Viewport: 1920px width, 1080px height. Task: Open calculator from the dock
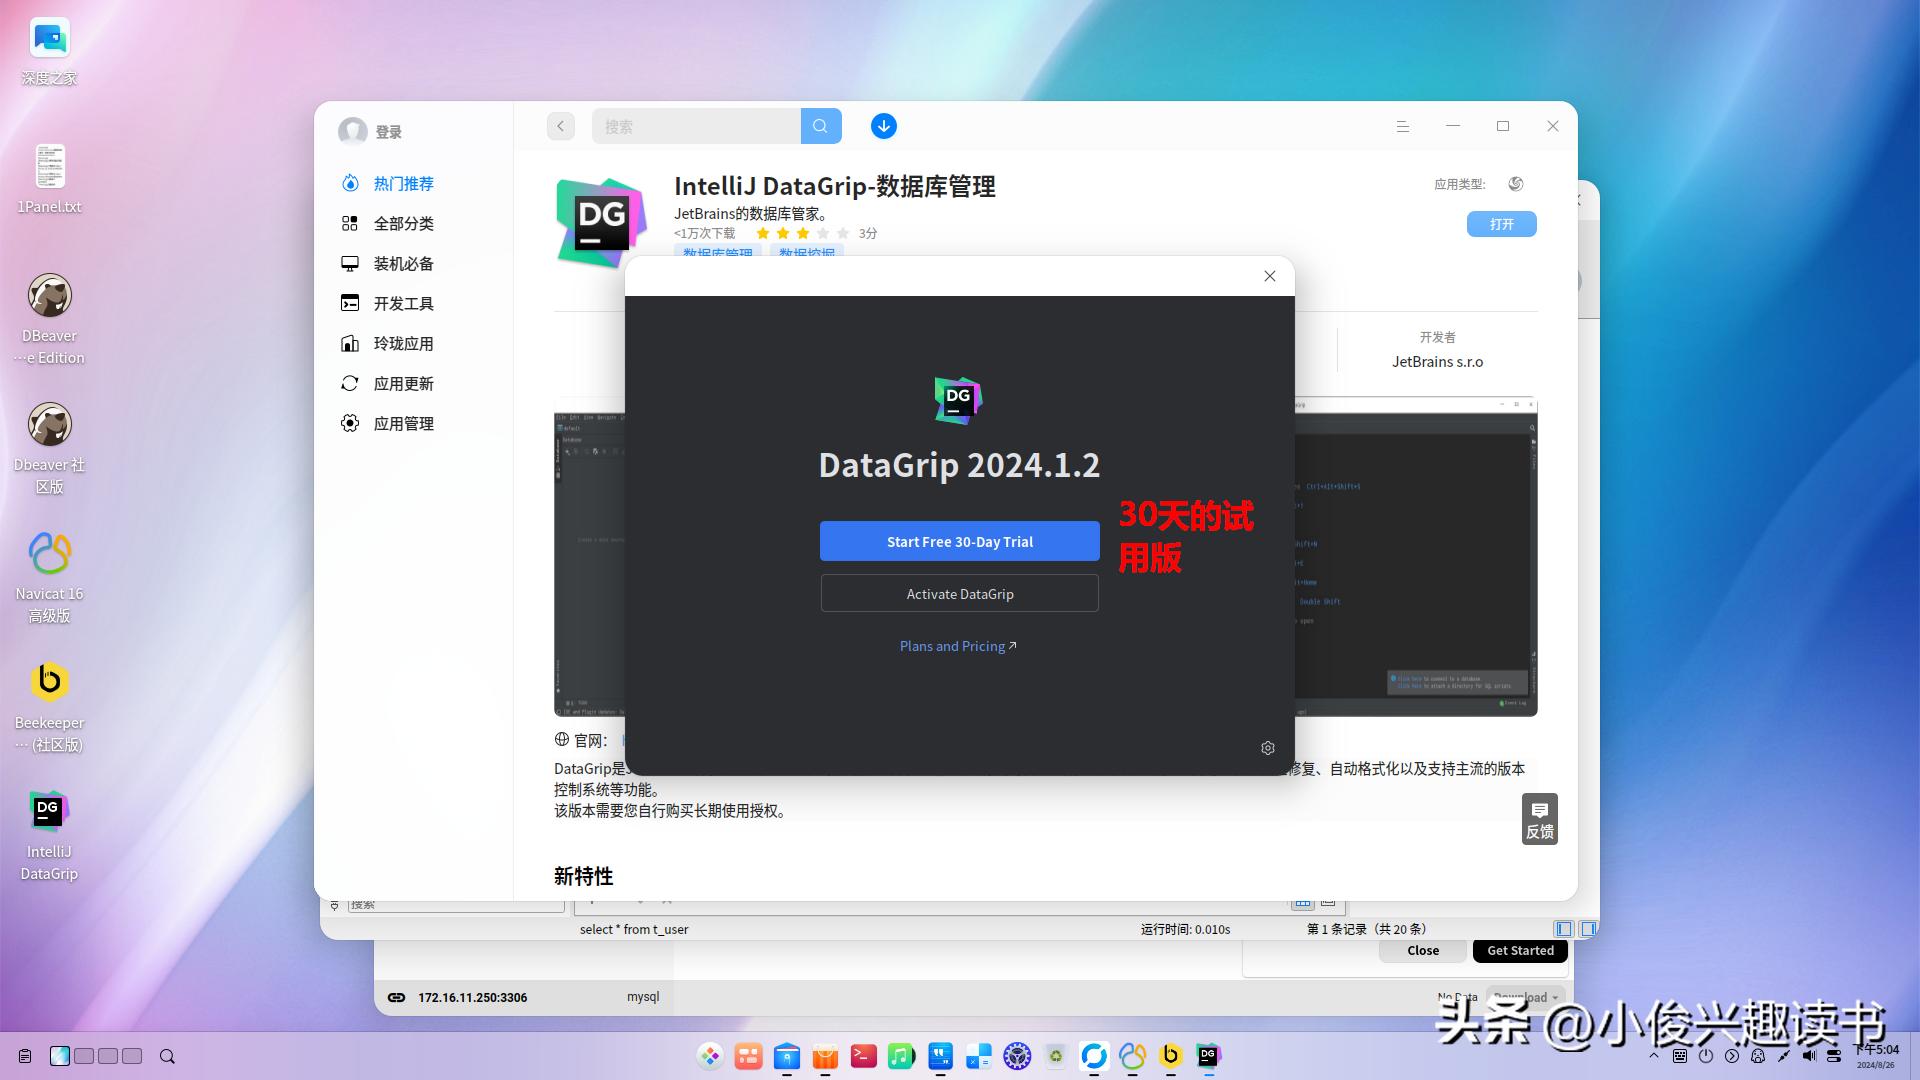pyautogui.click(x=978, y=1056)
